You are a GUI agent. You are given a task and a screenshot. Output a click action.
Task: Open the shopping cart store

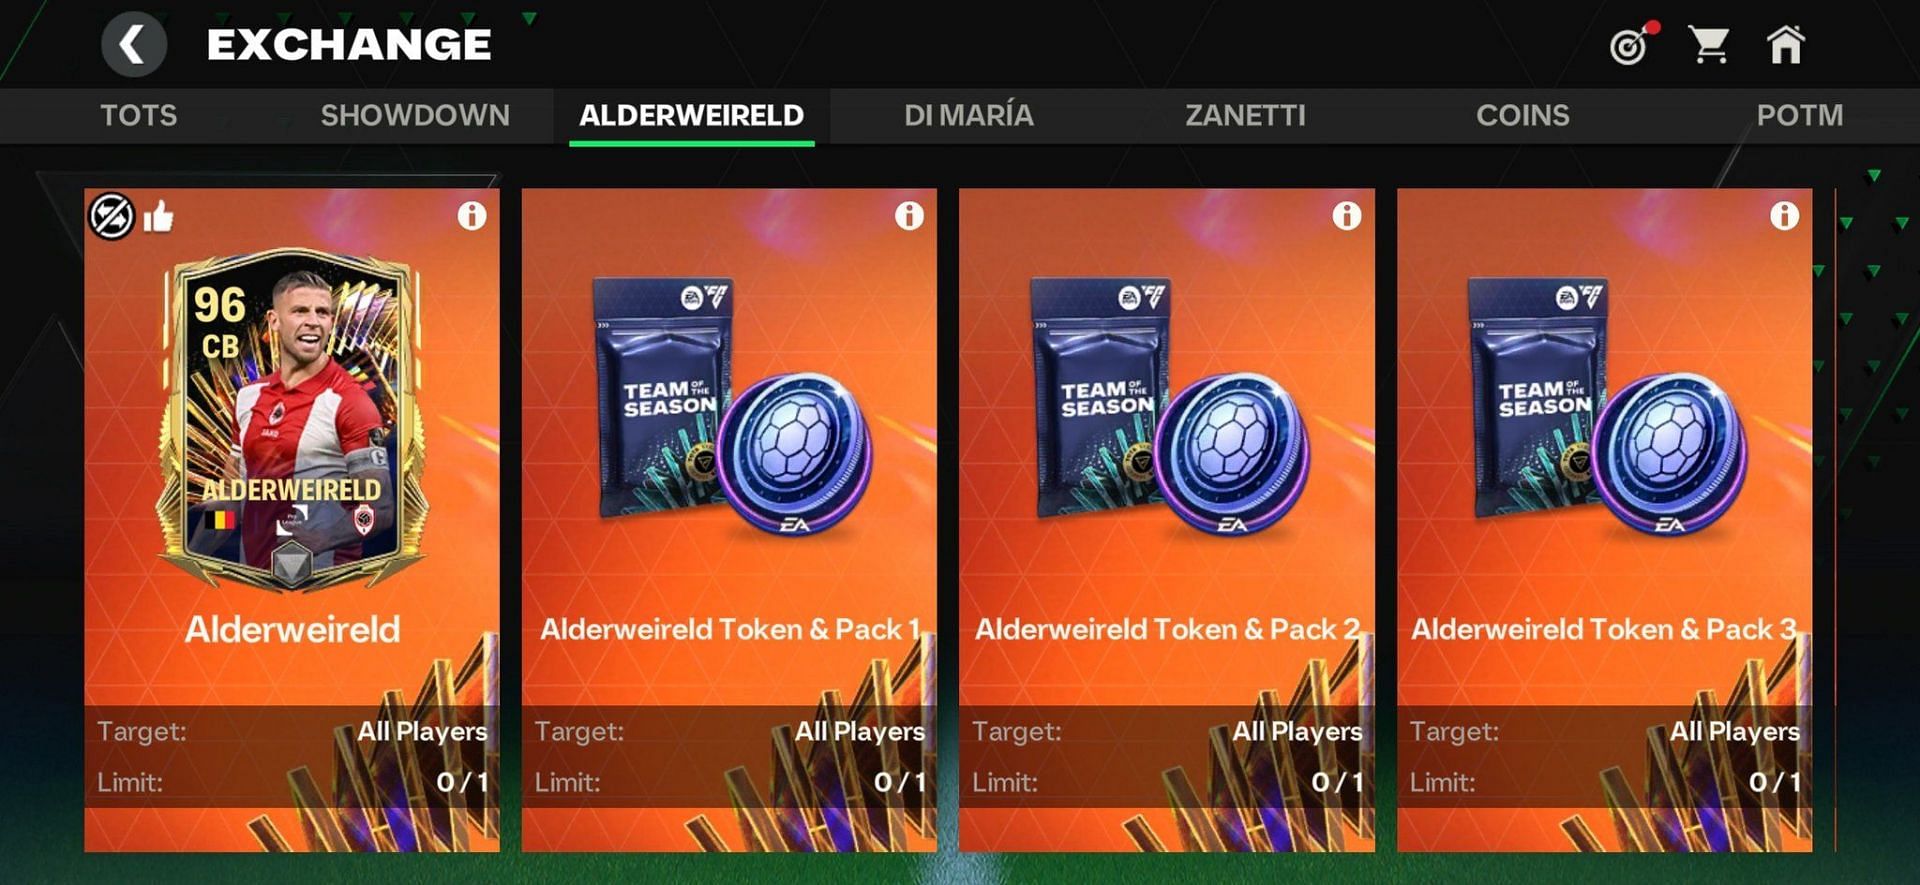click(1708, 45)
